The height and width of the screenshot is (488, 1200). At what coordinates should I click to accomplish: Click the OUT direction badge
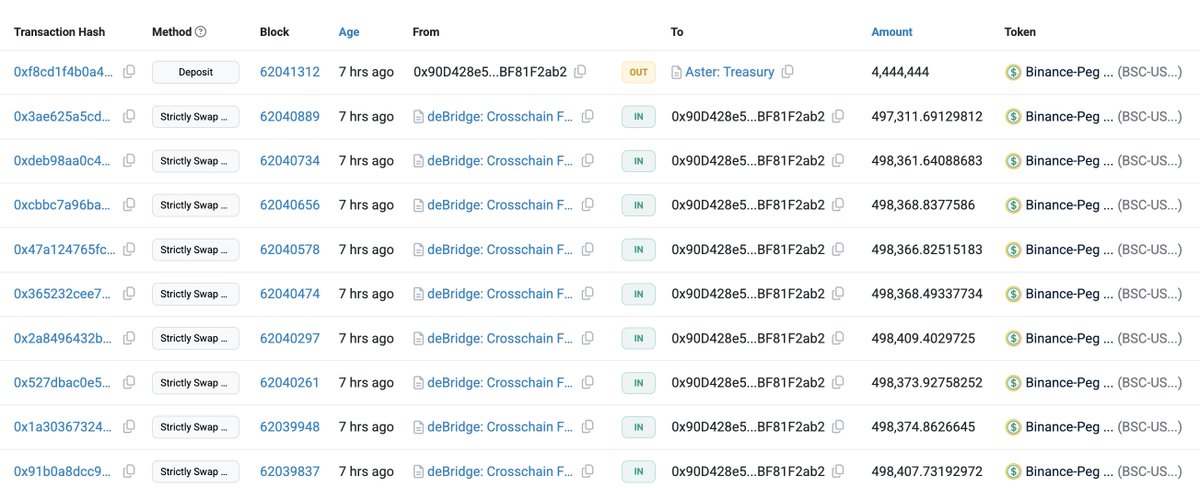pyautogui.click(x=638, y=72)
